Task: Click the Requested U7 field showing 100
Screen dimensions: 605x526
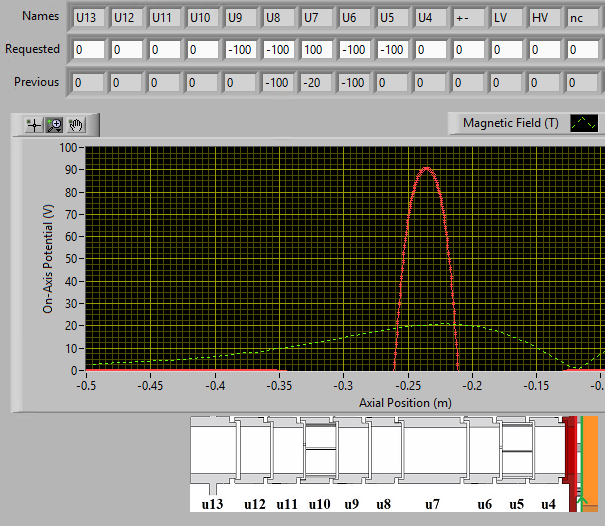Action: tap(316, 49)
